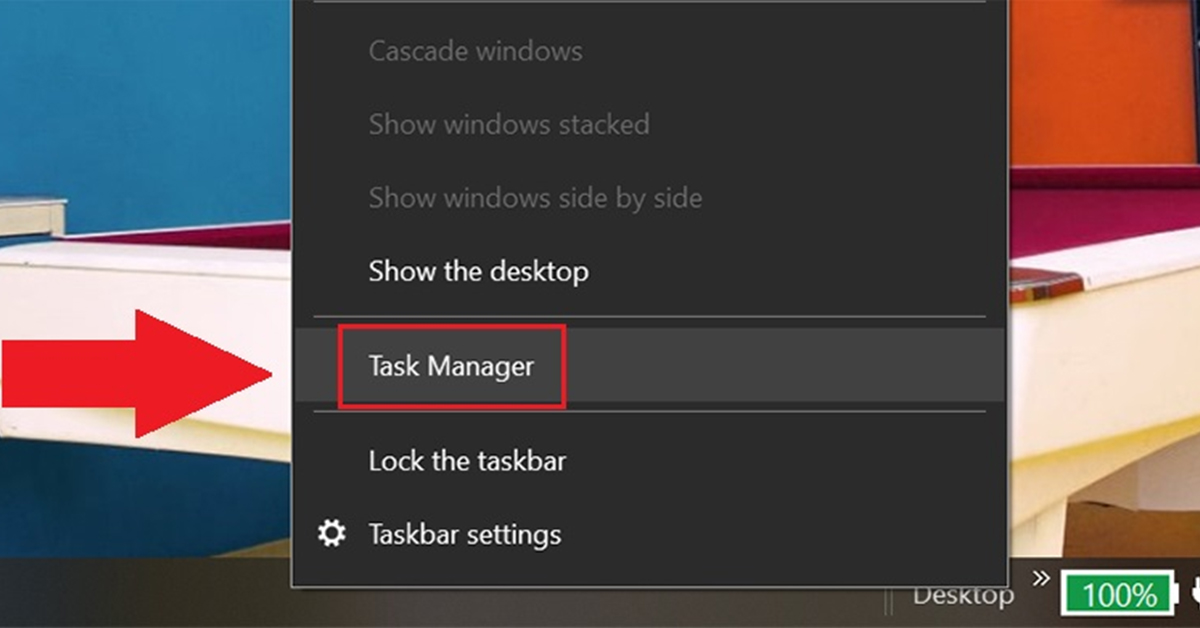Click the gear icon beside Taskbar settings
This screenshot has height=628, width=1200.
tap(331, 533)
